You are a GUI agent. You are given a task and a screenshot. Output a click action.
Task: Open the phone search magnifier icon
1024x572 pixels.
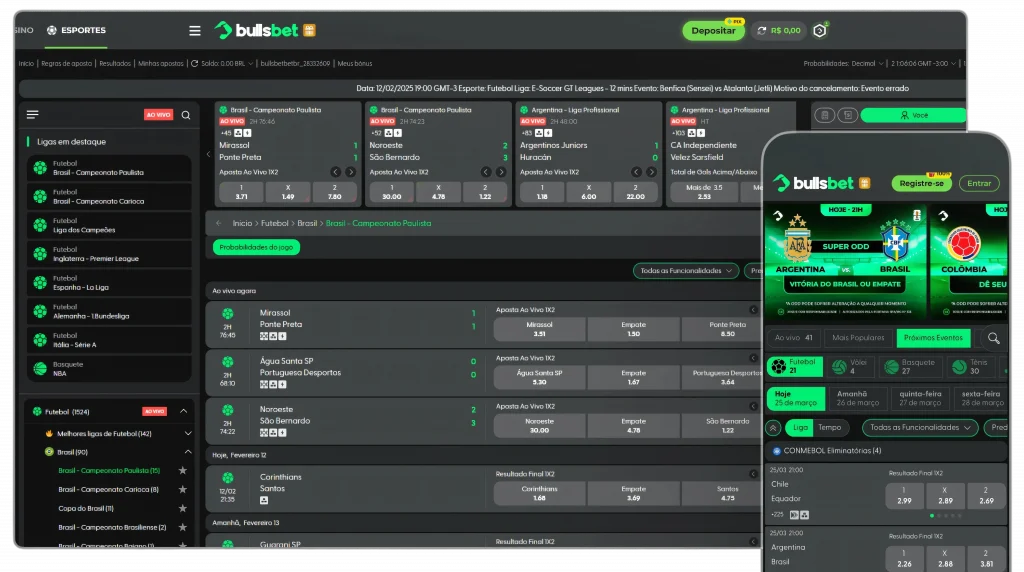pos(993,338)
